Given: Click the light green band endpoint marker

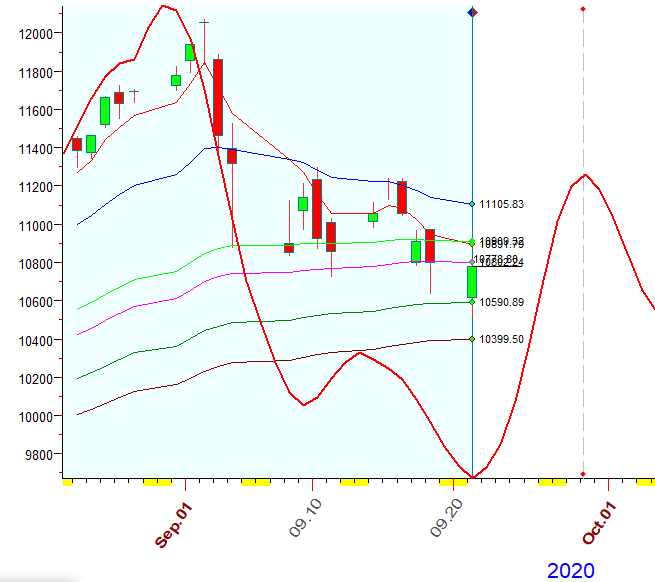Looking at the screenshot, I should coord(472,241).
